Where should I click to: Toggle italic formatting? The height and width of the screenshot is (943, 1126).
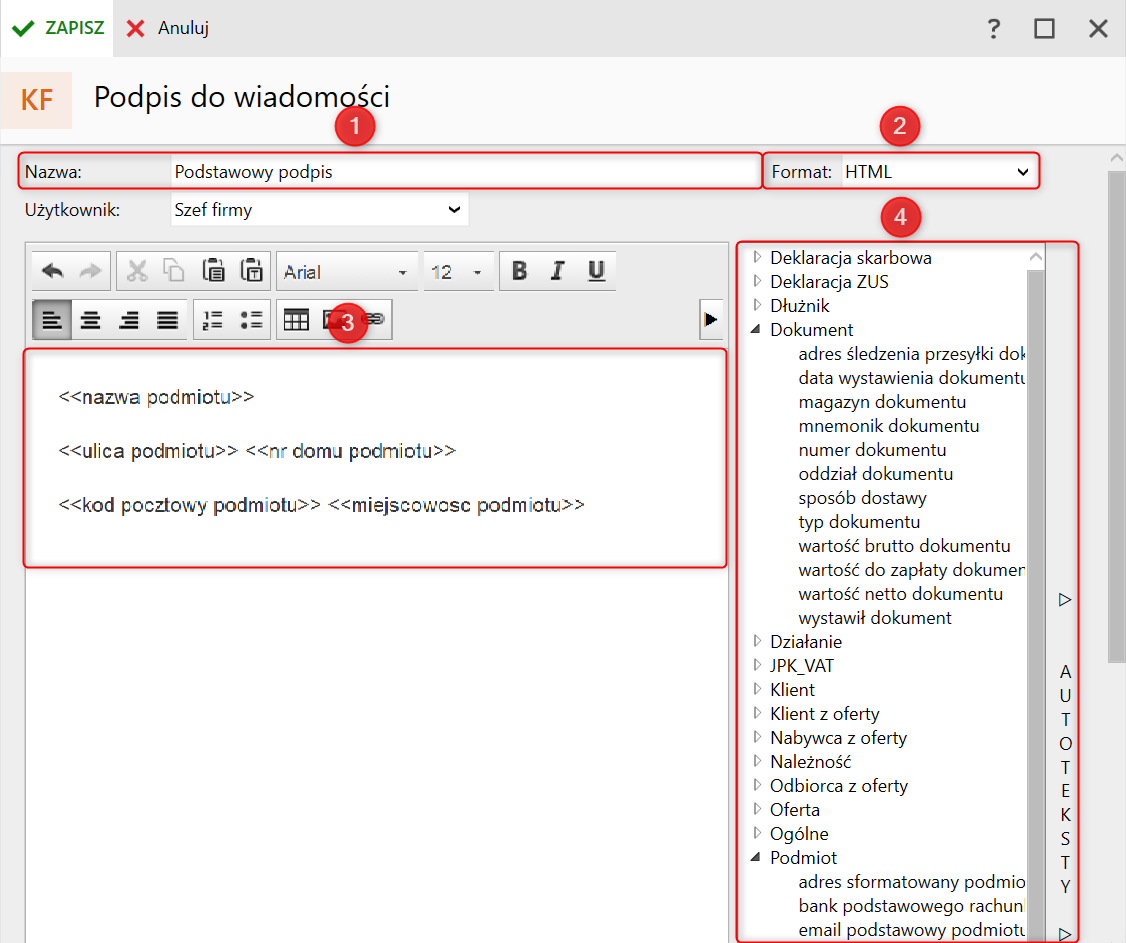tap(557, 271)
